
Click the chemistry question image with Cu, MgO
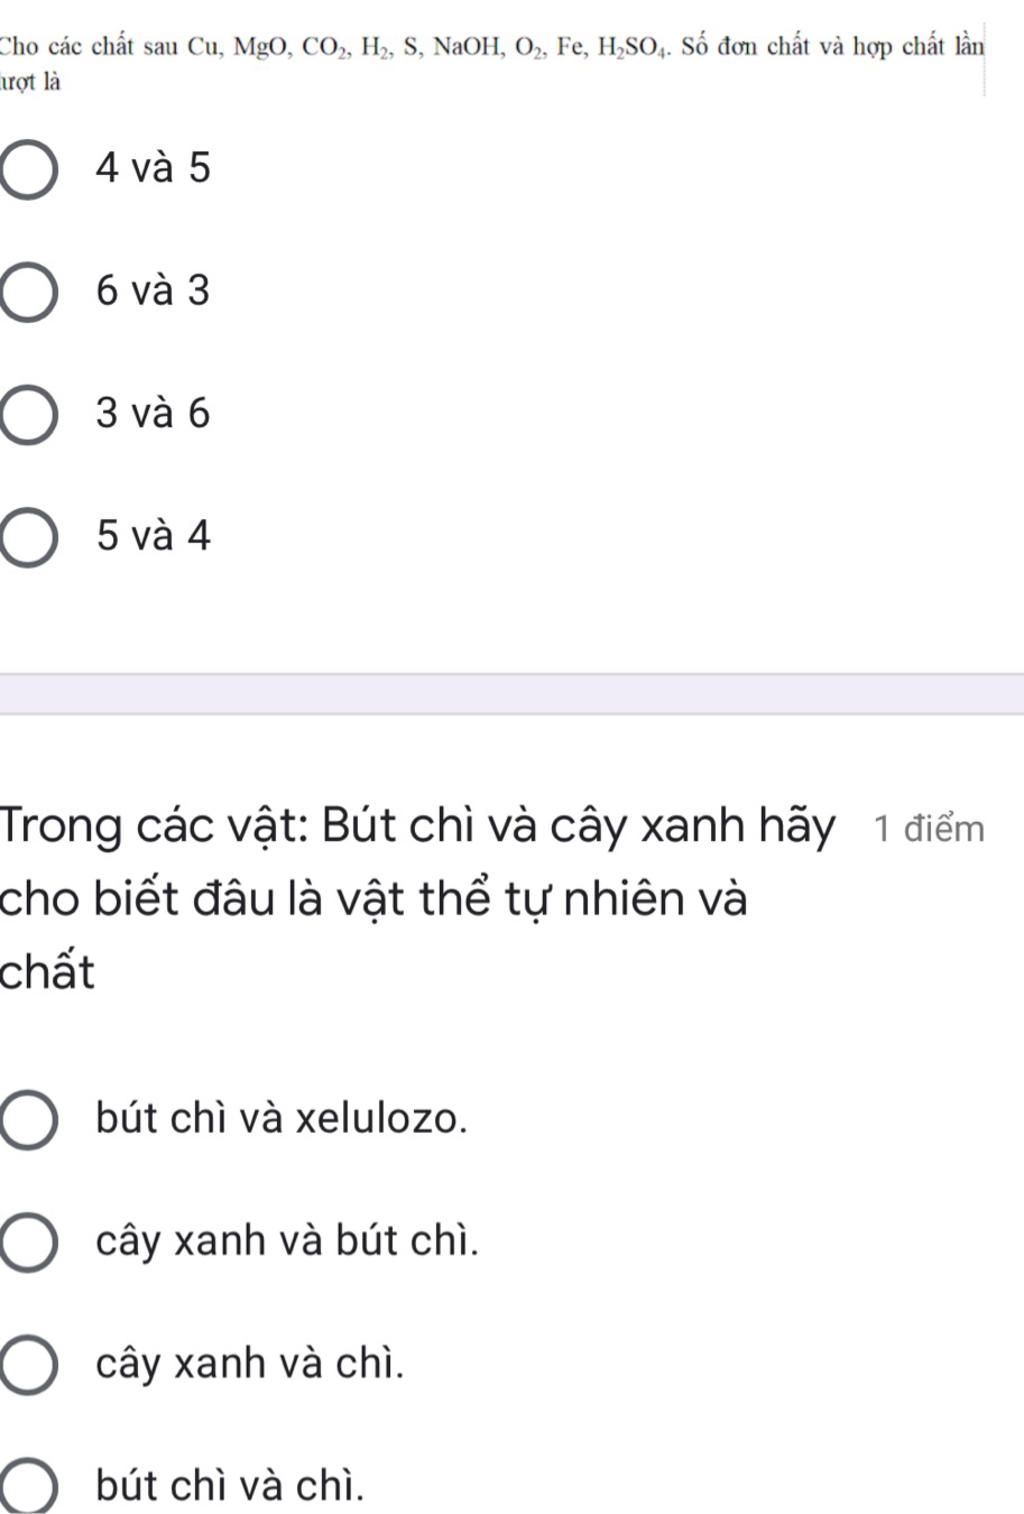click(492, 60)
